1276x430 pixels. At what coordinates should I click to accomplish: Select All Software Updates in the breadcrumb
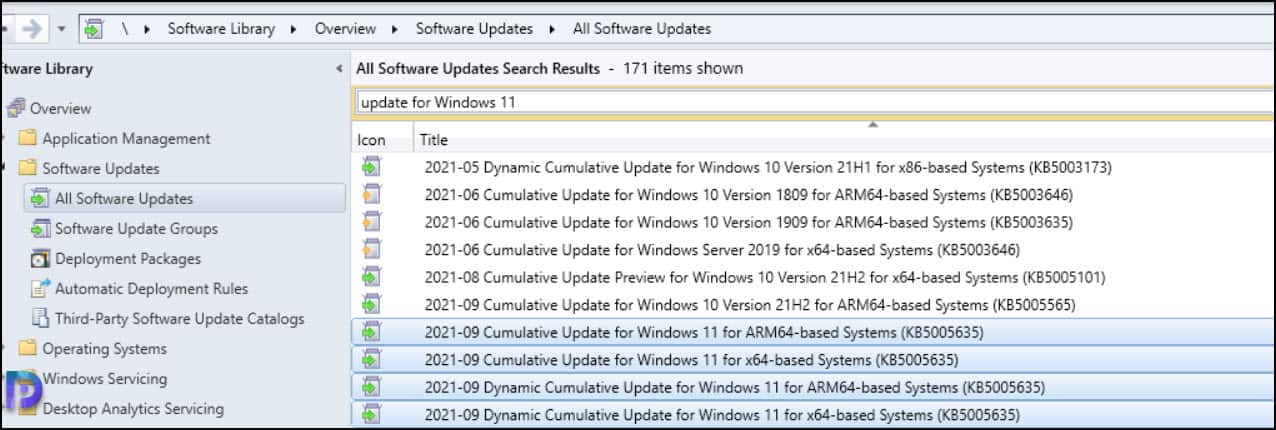642,29
